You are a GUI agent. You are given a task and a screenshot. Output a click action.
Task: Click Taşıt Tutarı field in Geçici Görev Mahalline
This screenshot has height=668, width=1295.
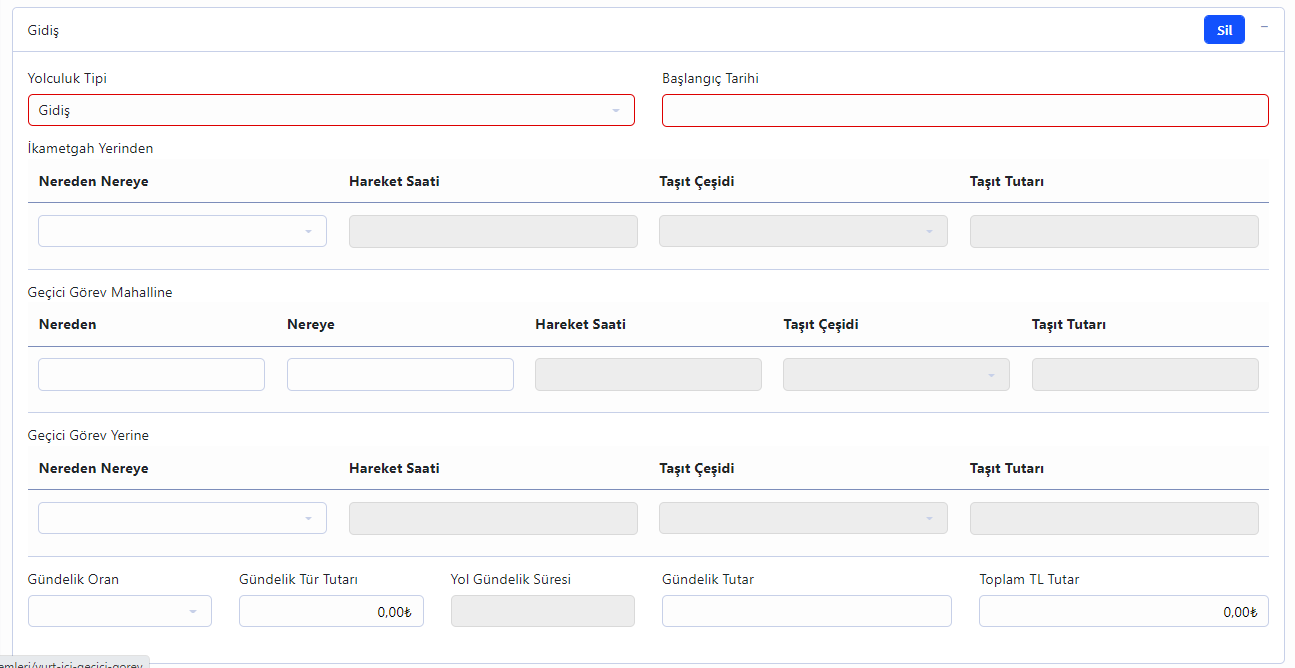coord(1144,374)
